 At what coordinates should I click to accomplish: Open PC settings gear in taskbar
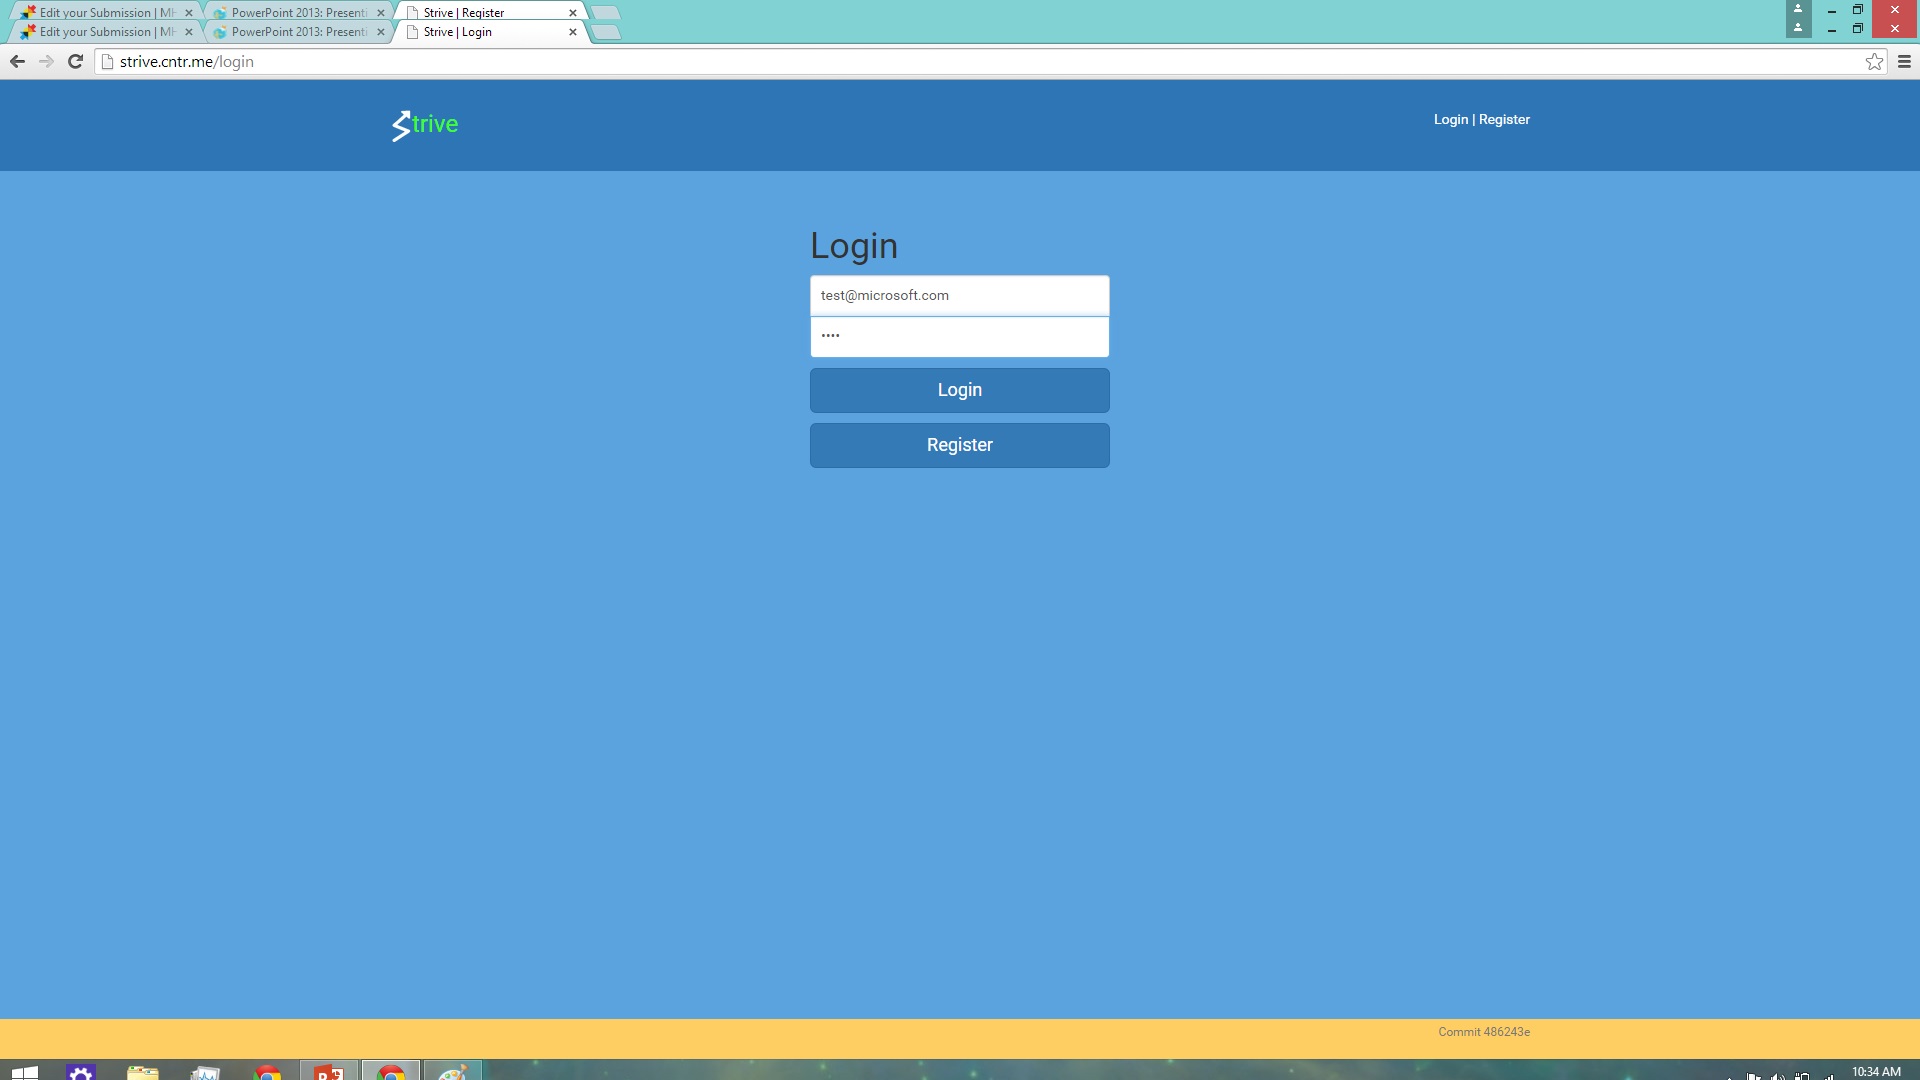click(81, 1072)
